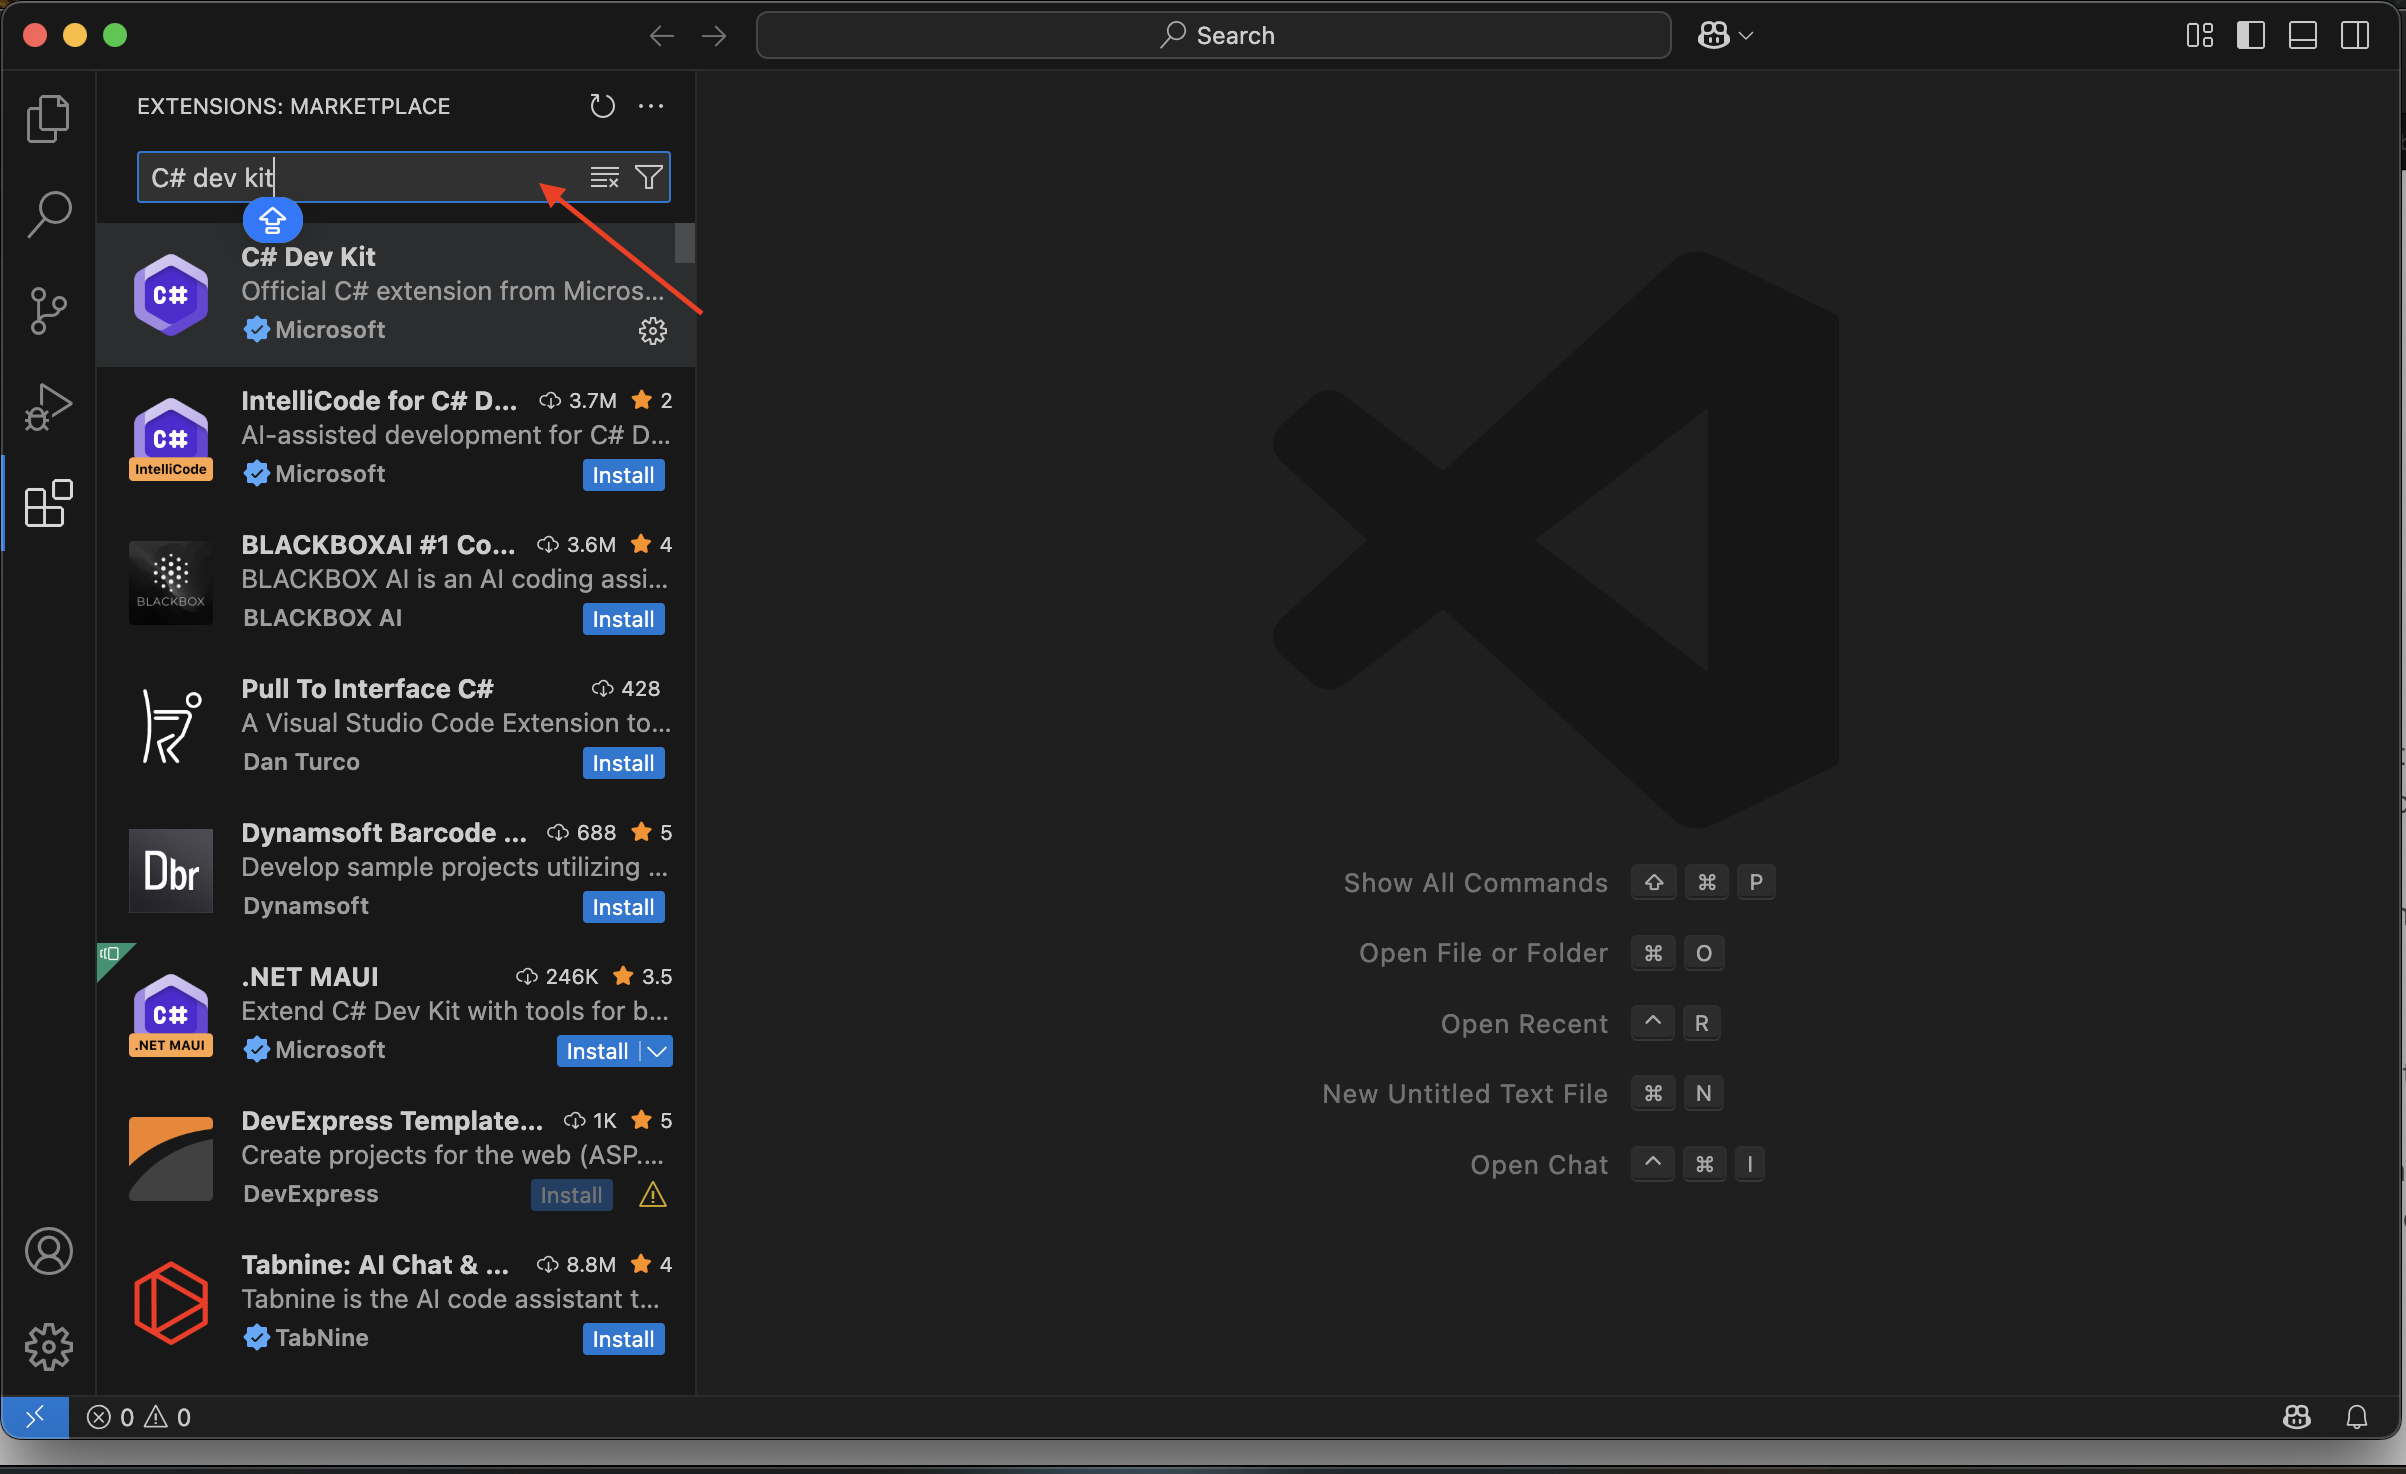The height and width of the screenshot is (1474, 2406).
Task: Open Tabnine: AI Chat extension entry
Action: pyautogui.click(x=396, y=1302)
